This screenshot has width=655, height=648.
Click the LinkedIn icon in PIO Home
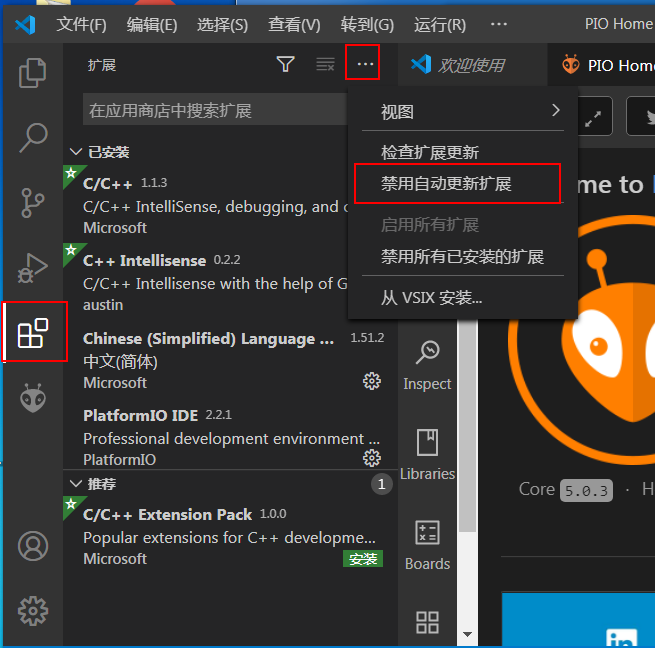tap(622, 638)
